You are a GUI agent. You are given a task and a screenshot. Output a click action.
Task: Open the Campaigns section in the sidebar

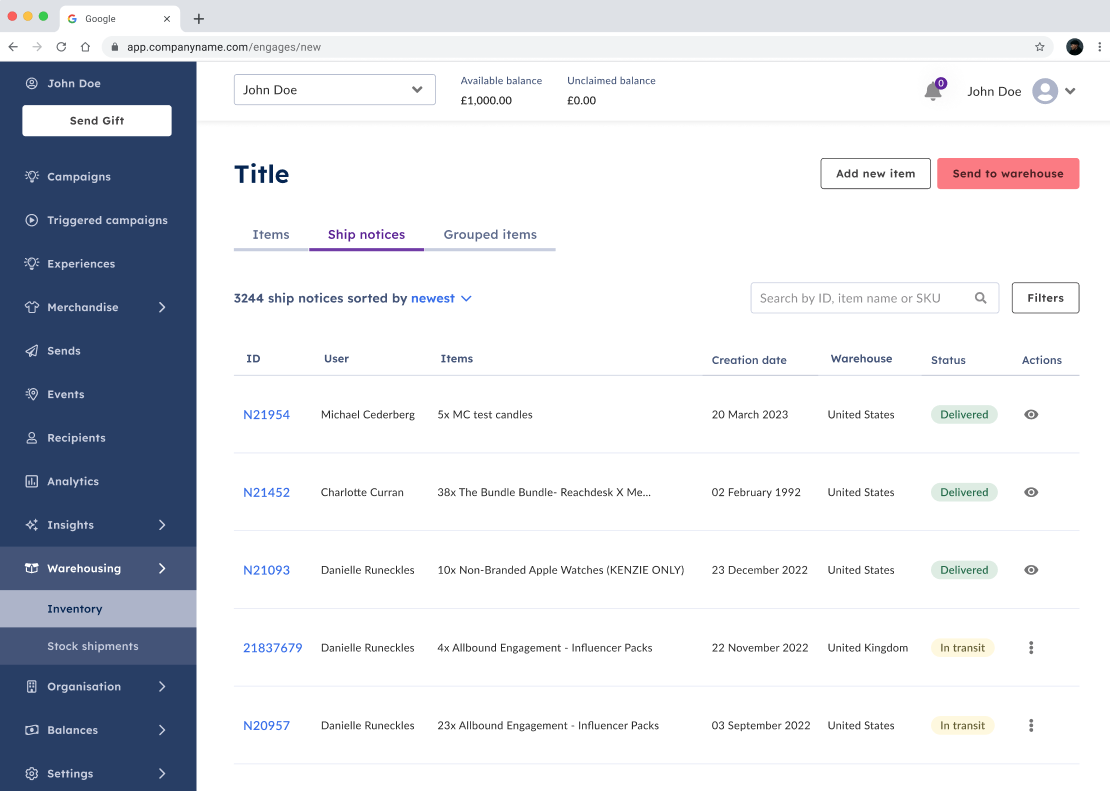(x=79, y=176)
